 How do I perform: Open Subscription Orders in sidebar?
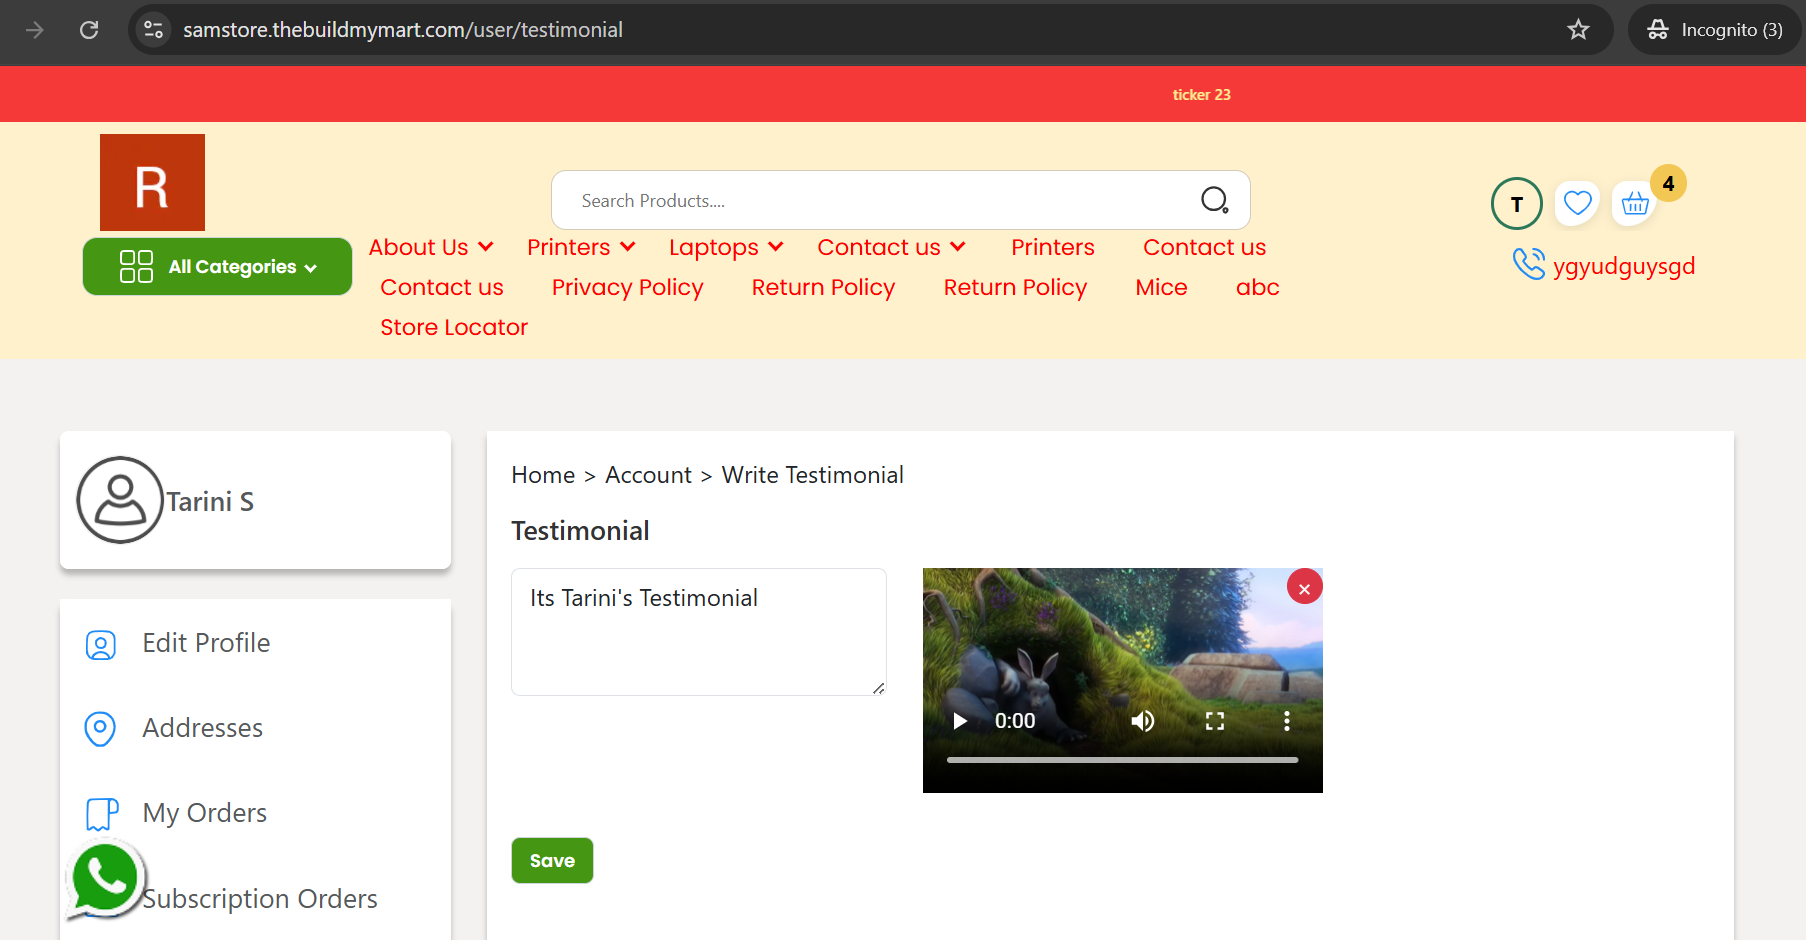click(260, 899)
